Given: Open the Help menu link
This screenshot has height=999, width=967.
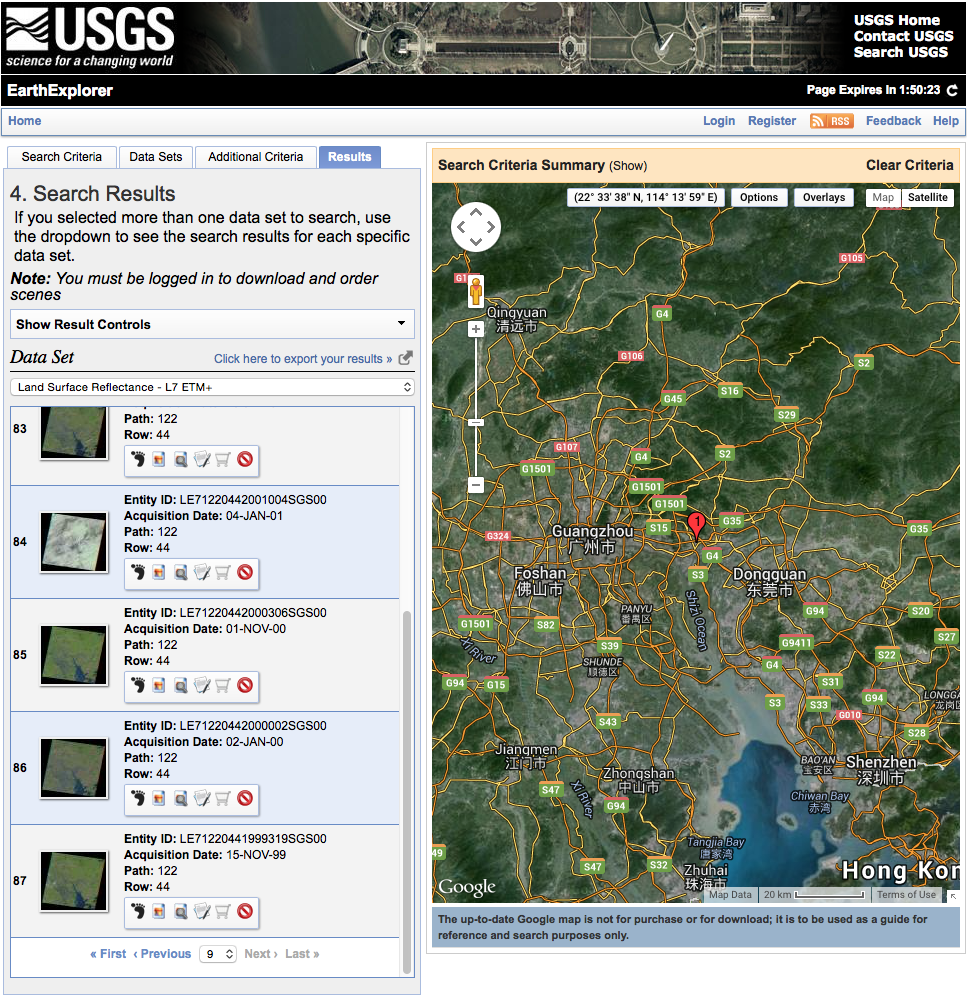Looking at the screenshot, I should click(945, 121).
